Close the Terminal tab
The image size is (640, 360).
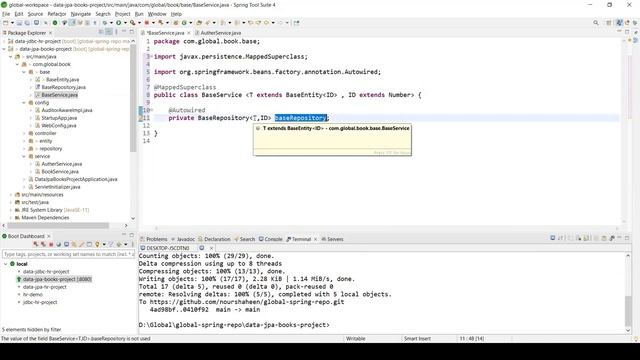click(315, 239)
